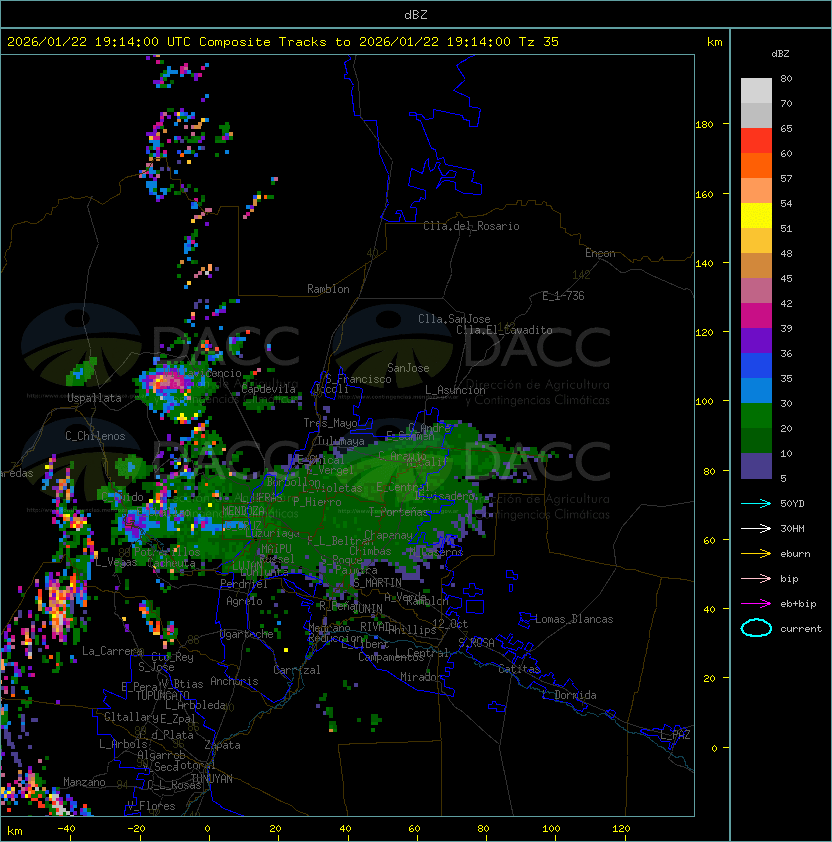This screenshot has height=842, width=832.
Task: Pick the red 60-65 dBZ swatch
Action: [756, 141]
